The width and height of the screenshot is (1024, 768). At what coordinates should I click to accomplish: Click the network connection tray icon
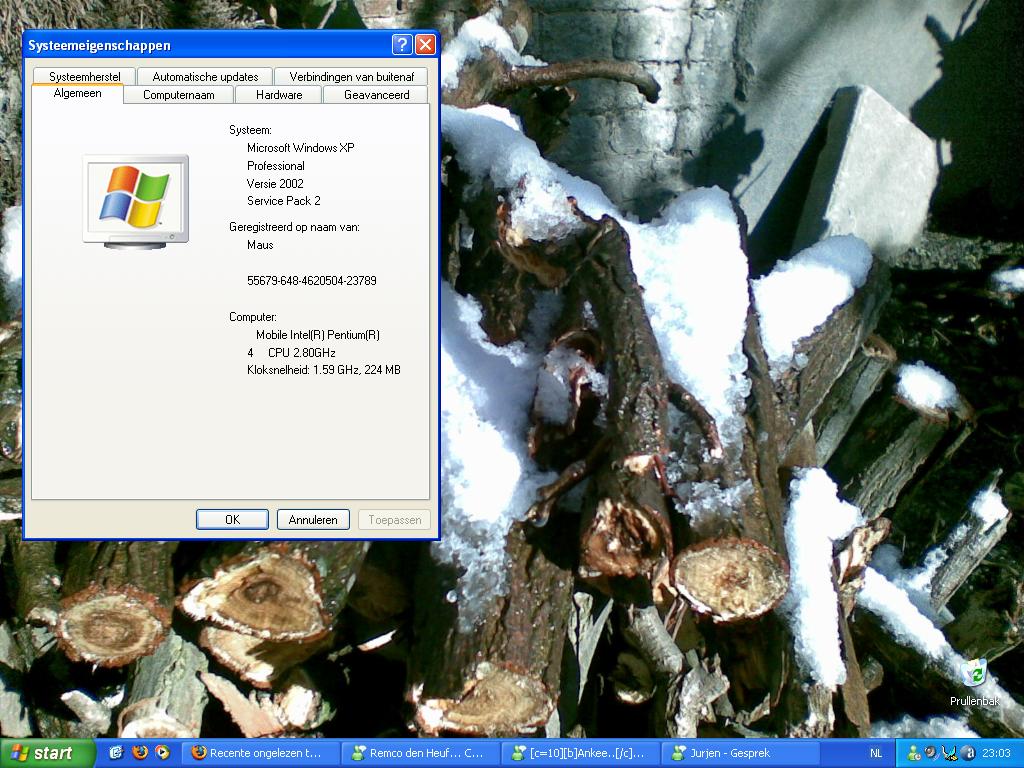(949, 753)
